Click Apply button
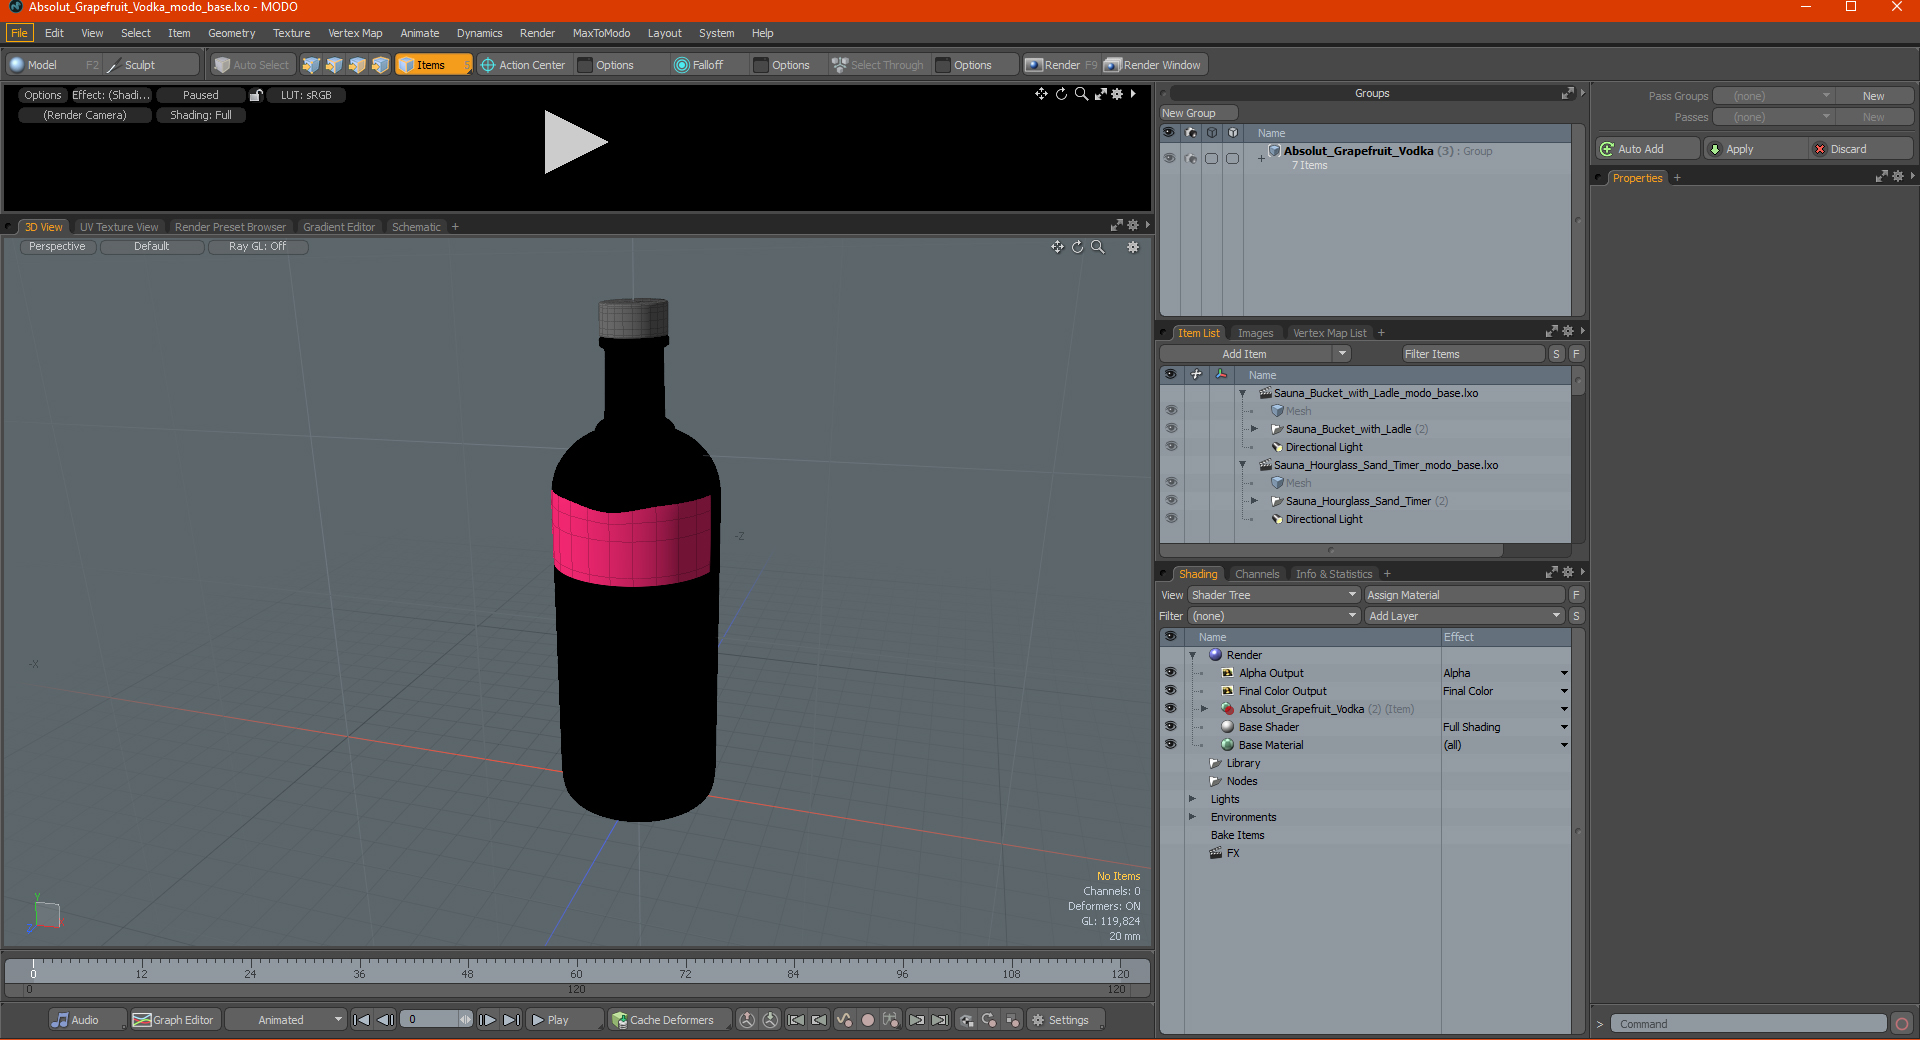1920x1040 pixels. [1756, 149]
